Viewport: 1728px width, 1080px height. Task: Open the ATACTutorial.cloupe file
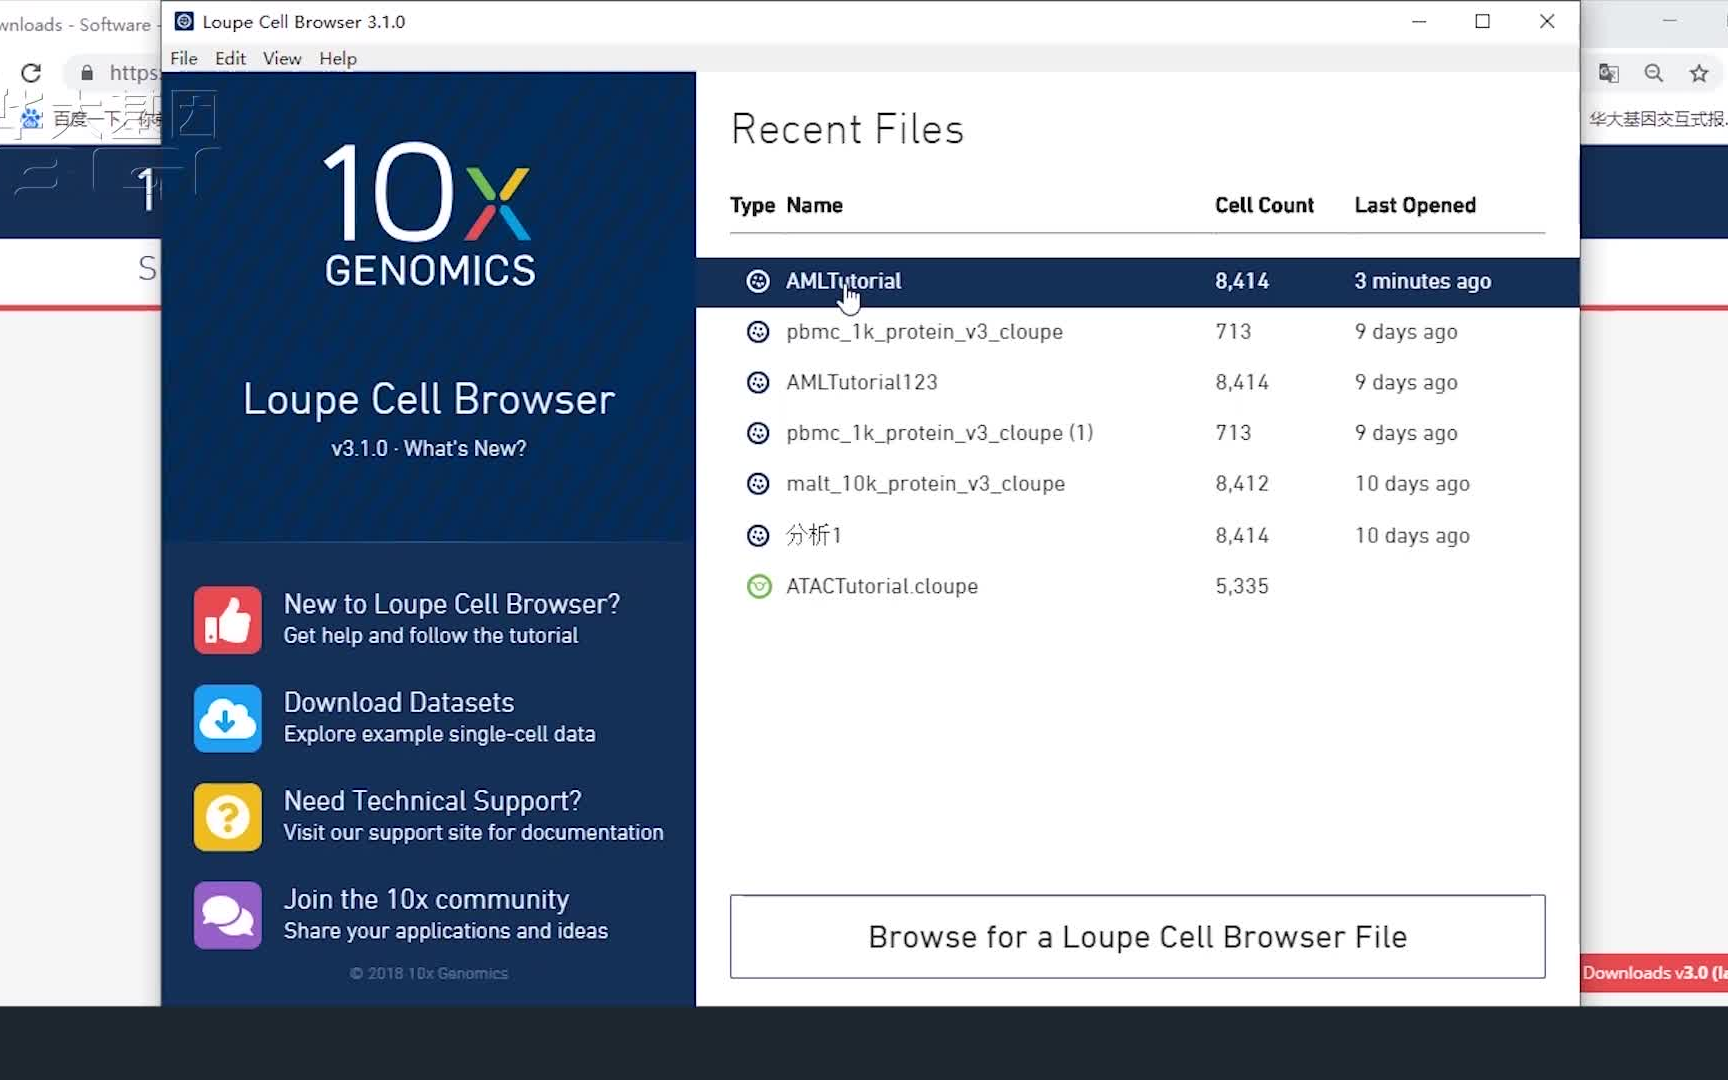[x=1138, y=586]
